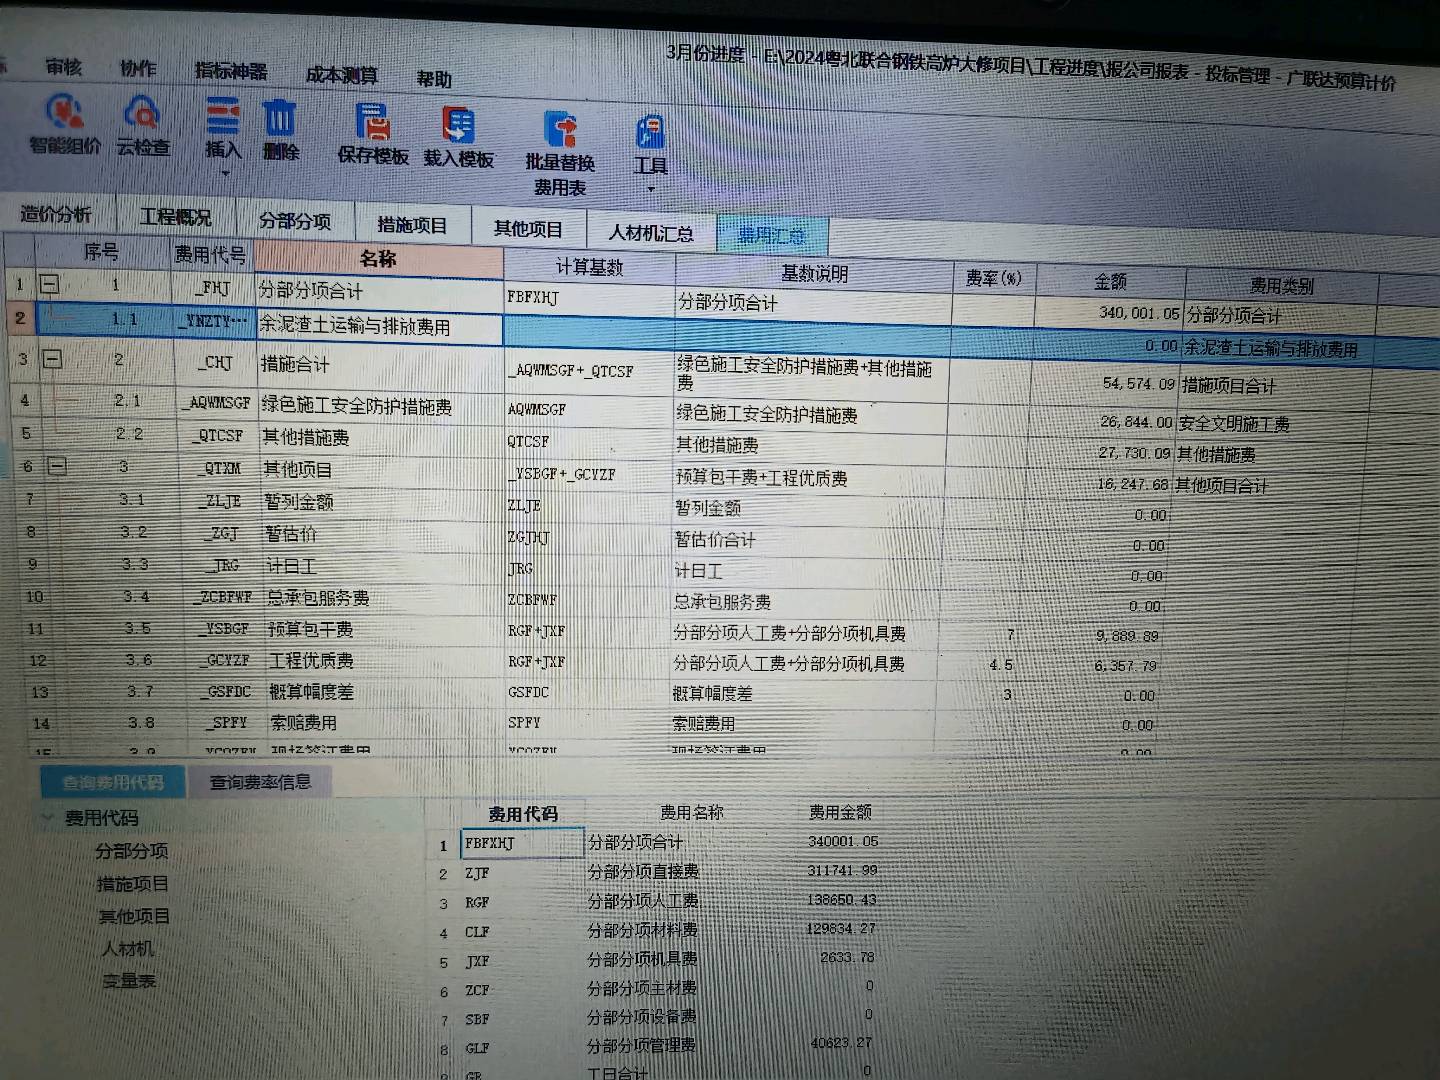Select the 预算包干费 name cell
This screenshot has height=1080, width=1440.
[x=380, y=629]
